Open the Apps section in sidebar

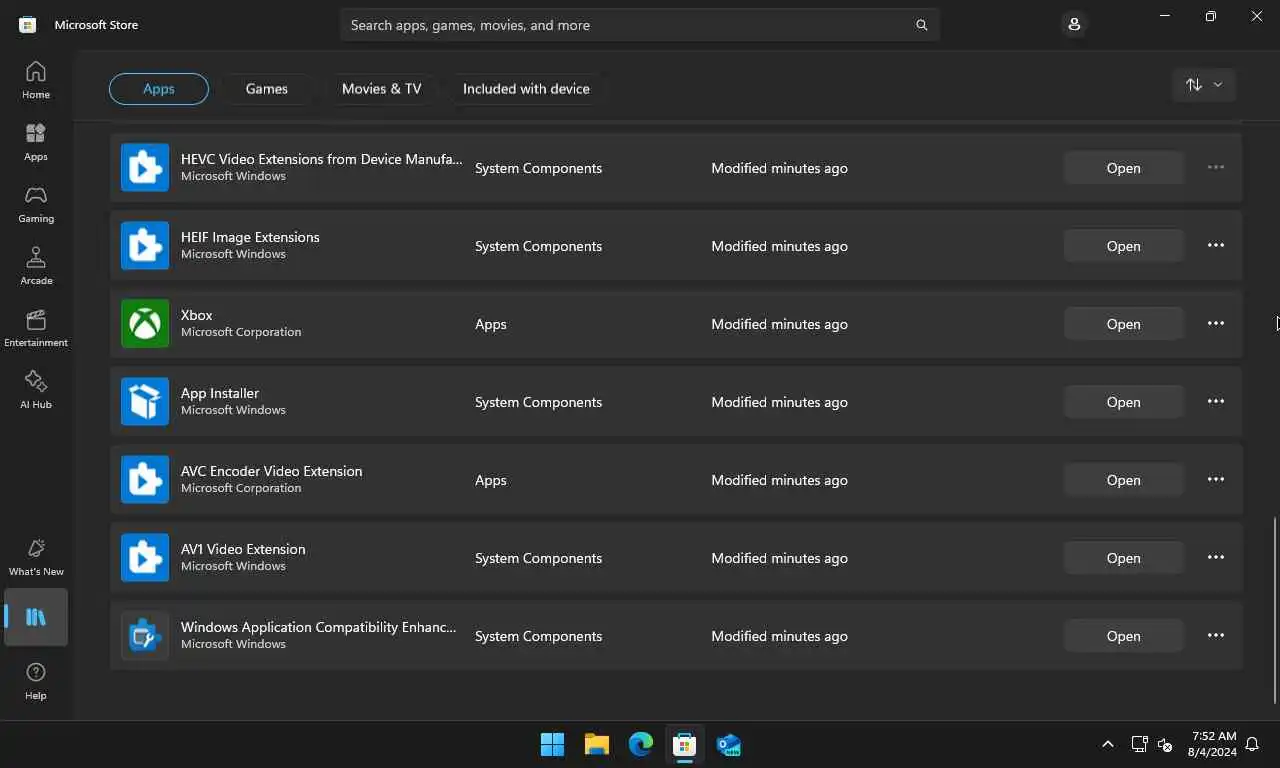tap(36, 142)
